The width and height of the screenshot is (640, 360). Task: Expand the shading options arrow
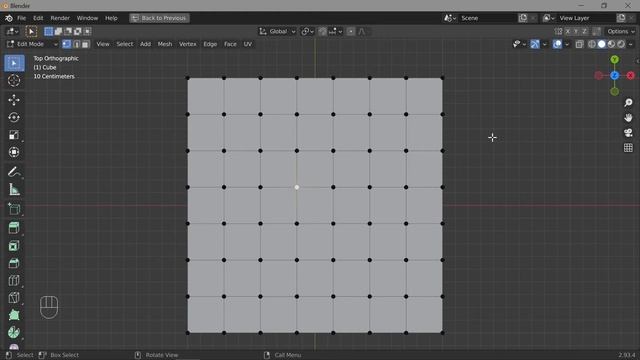[631, 44]
